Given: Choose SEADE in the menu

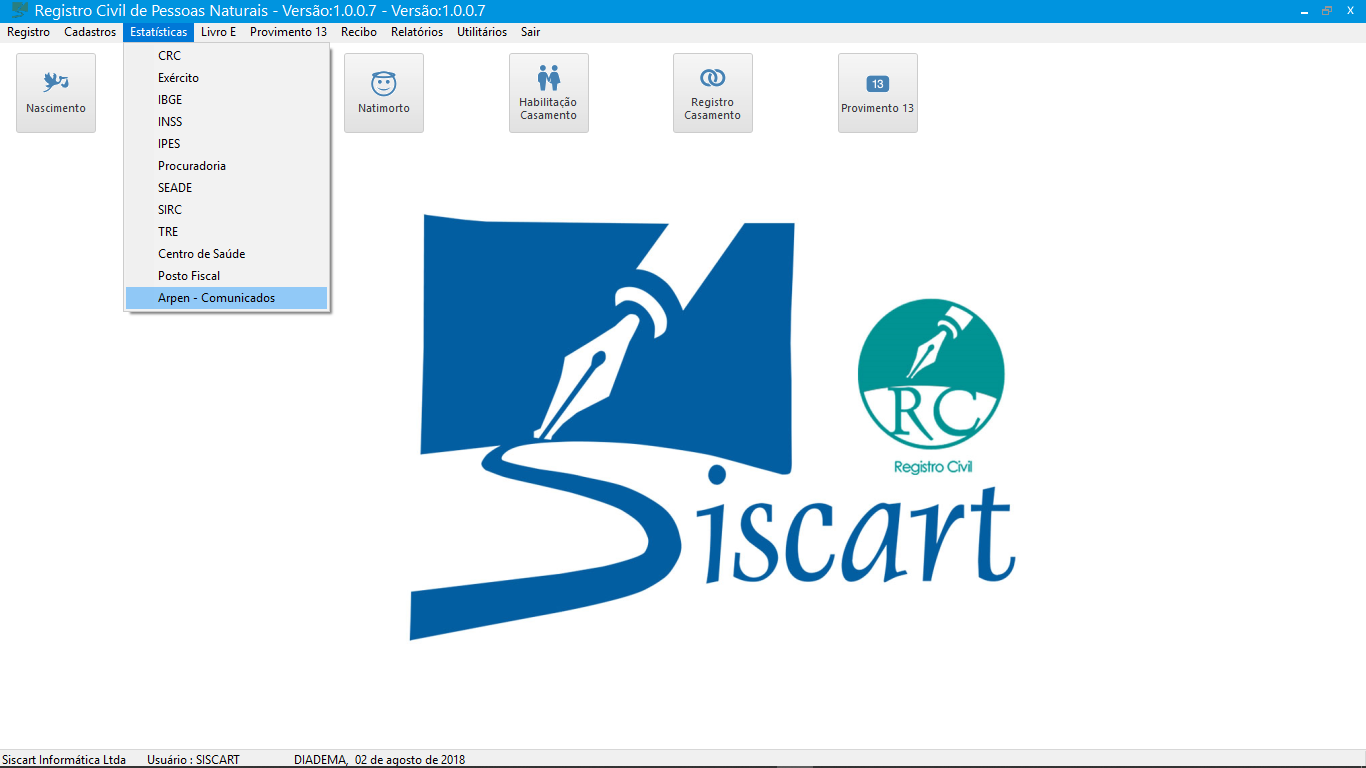Looking at the screenshot, I should click(x=226, y=188).
